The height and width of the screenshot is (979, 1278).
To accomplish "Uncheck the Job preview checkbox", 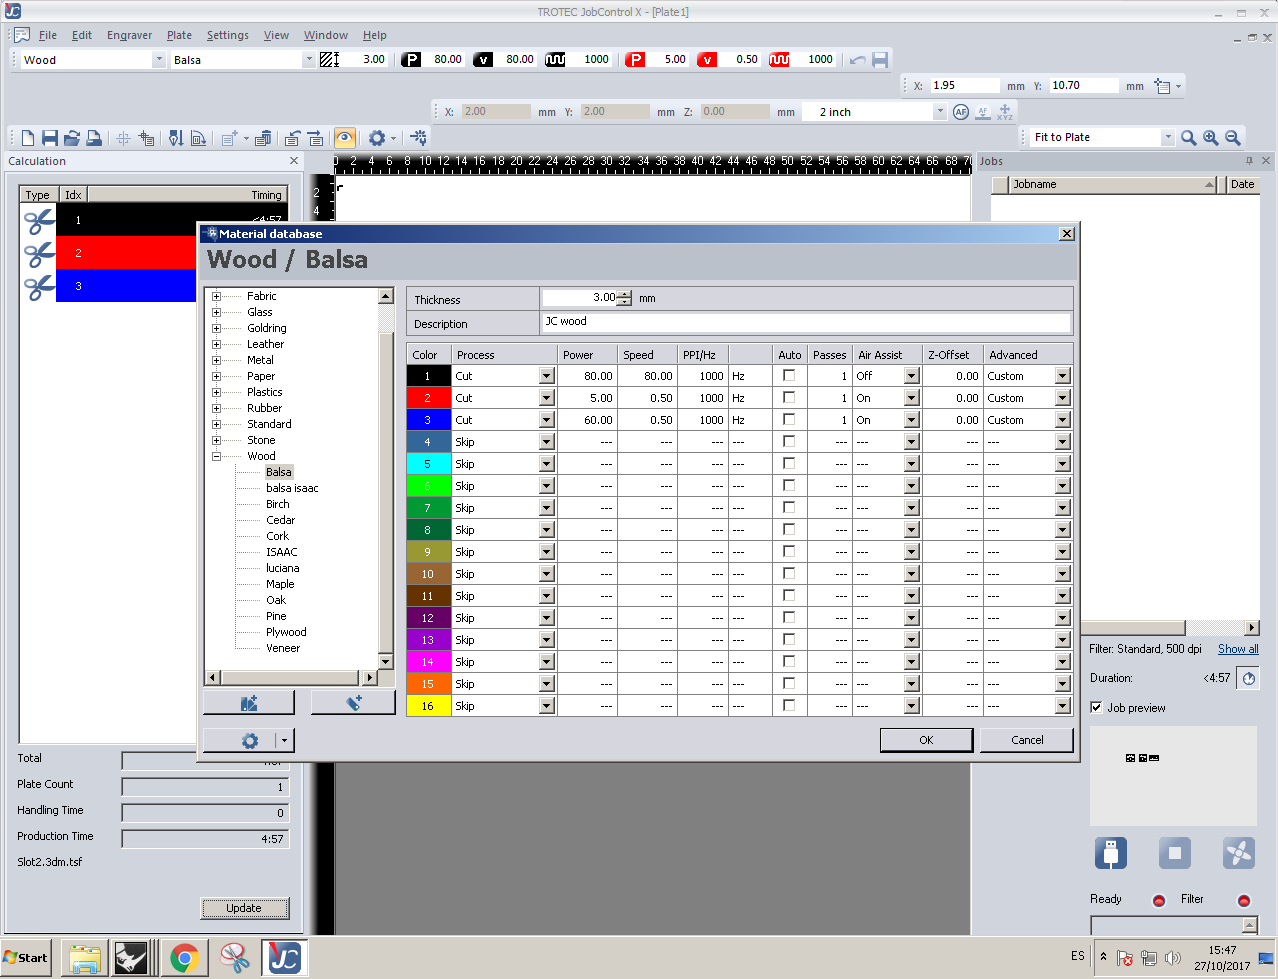I will coord(1096,708).
